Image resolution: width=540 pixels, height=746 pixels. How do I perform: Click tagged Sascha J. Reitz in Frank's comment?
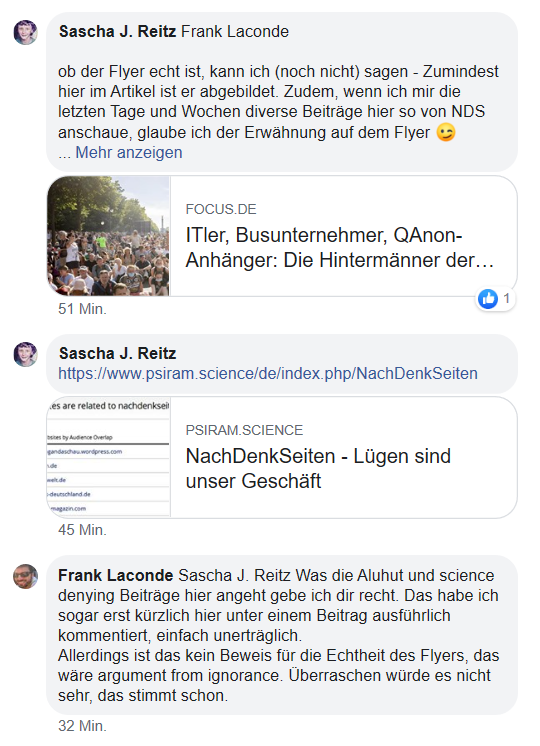(235, 576)
